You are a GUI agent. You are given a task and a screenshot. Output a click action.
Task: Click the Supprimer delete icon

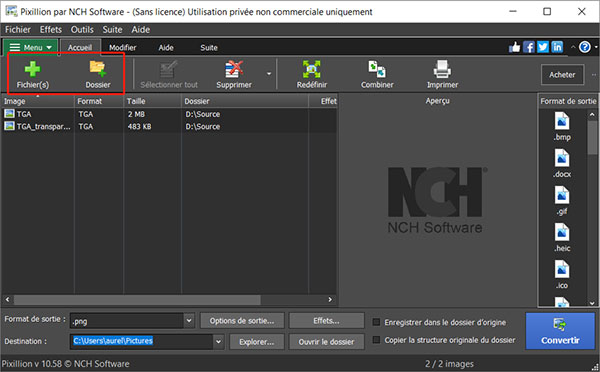click(234, 69)
